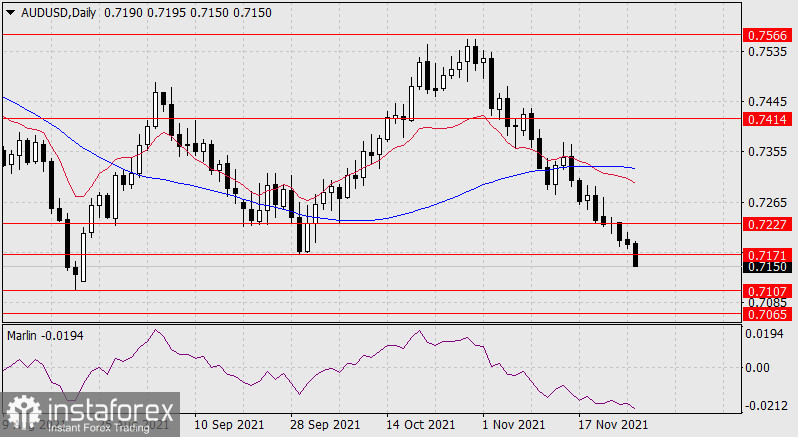This screenshot has width=798, height=437.
Task: Click the 0.7445 value on price axis
Action: pyautogui.click(x=767, y=101)
